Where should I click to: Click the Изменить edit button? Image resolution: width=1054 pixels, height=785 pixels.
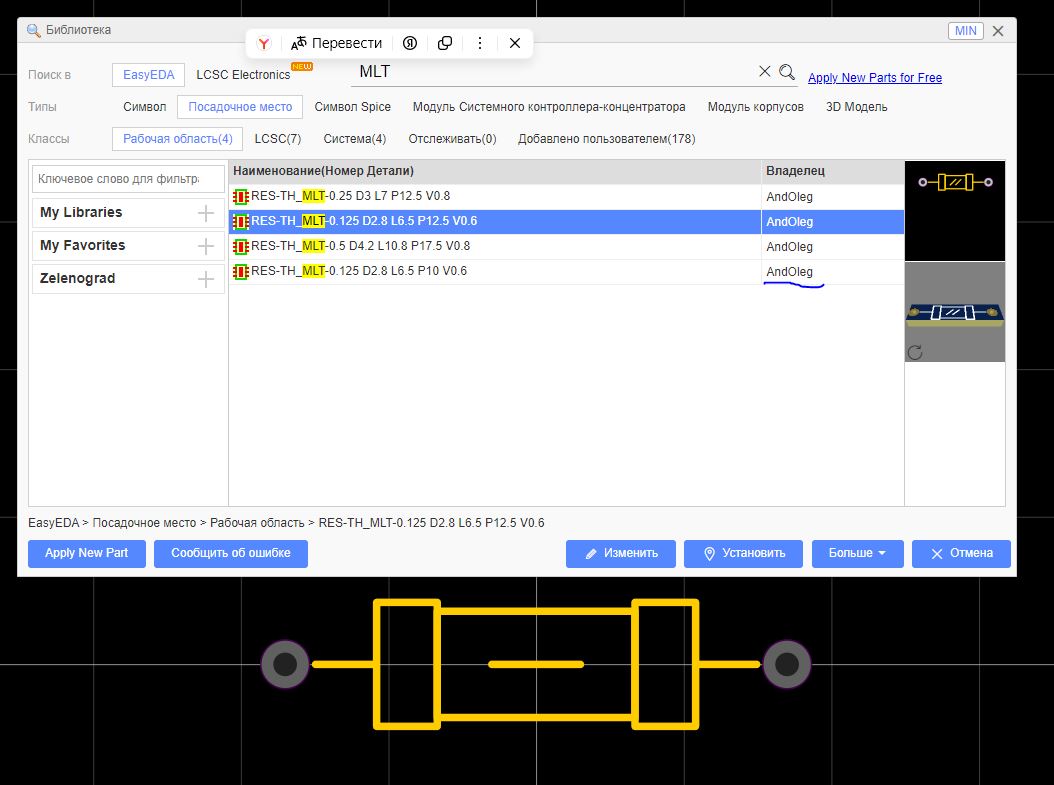[x=620, y=554]
